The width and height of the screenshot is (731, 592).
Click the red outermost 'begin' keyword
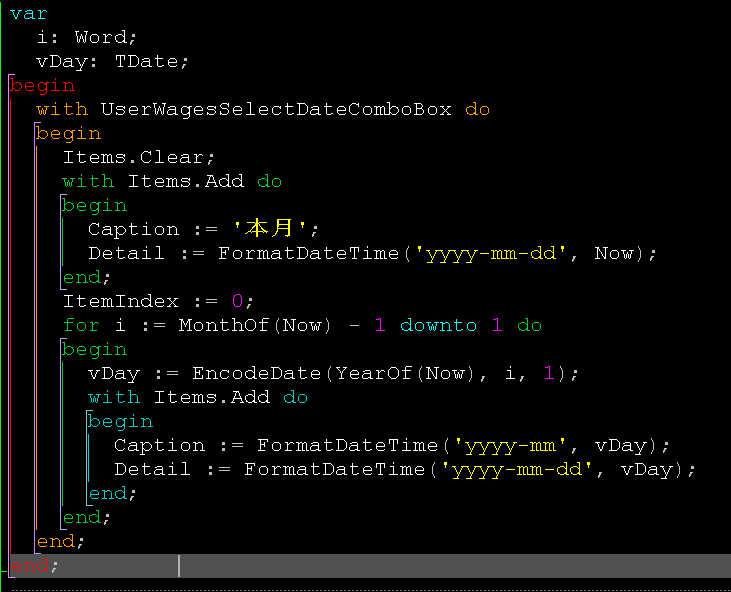42,86
